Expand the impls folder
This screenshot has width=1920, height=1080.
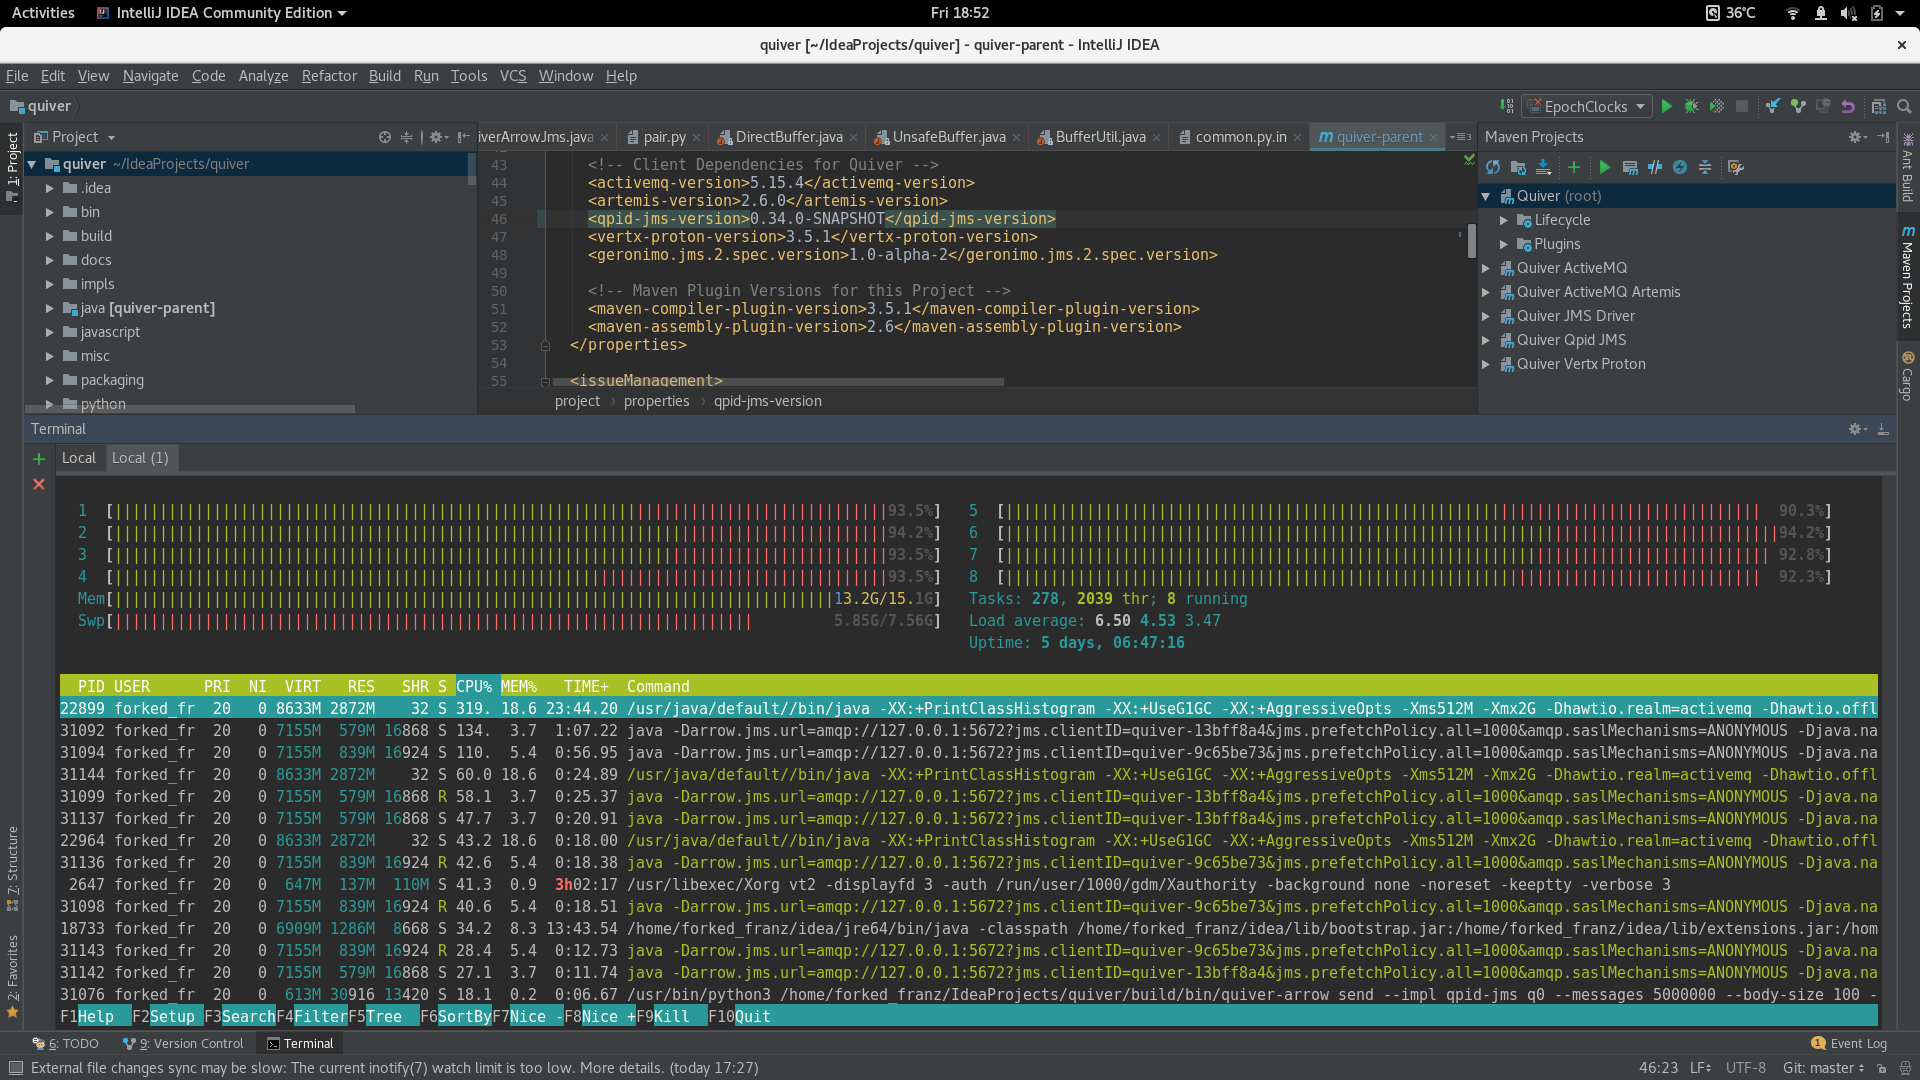click(x=49, y=284)
